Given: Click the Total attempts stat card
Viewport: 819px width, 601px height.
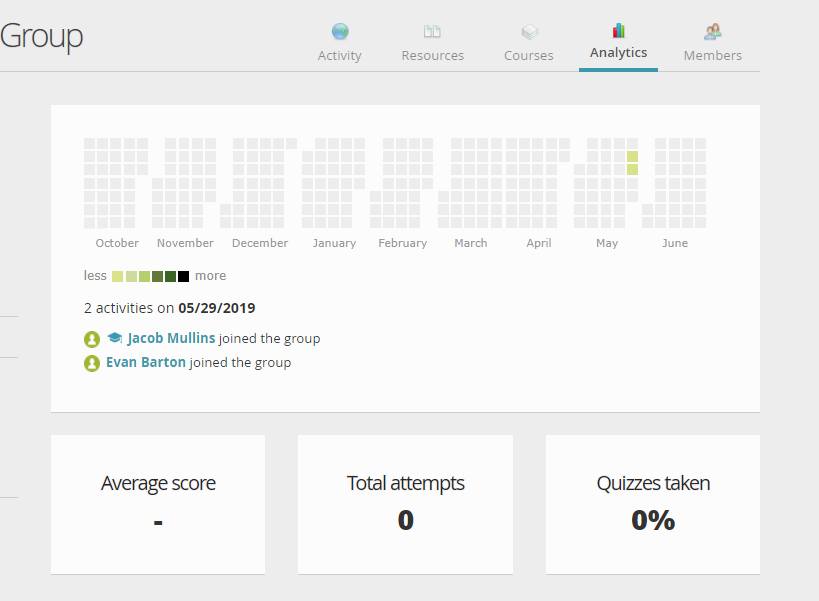Looking at the screenshot, I should point(405,504).
